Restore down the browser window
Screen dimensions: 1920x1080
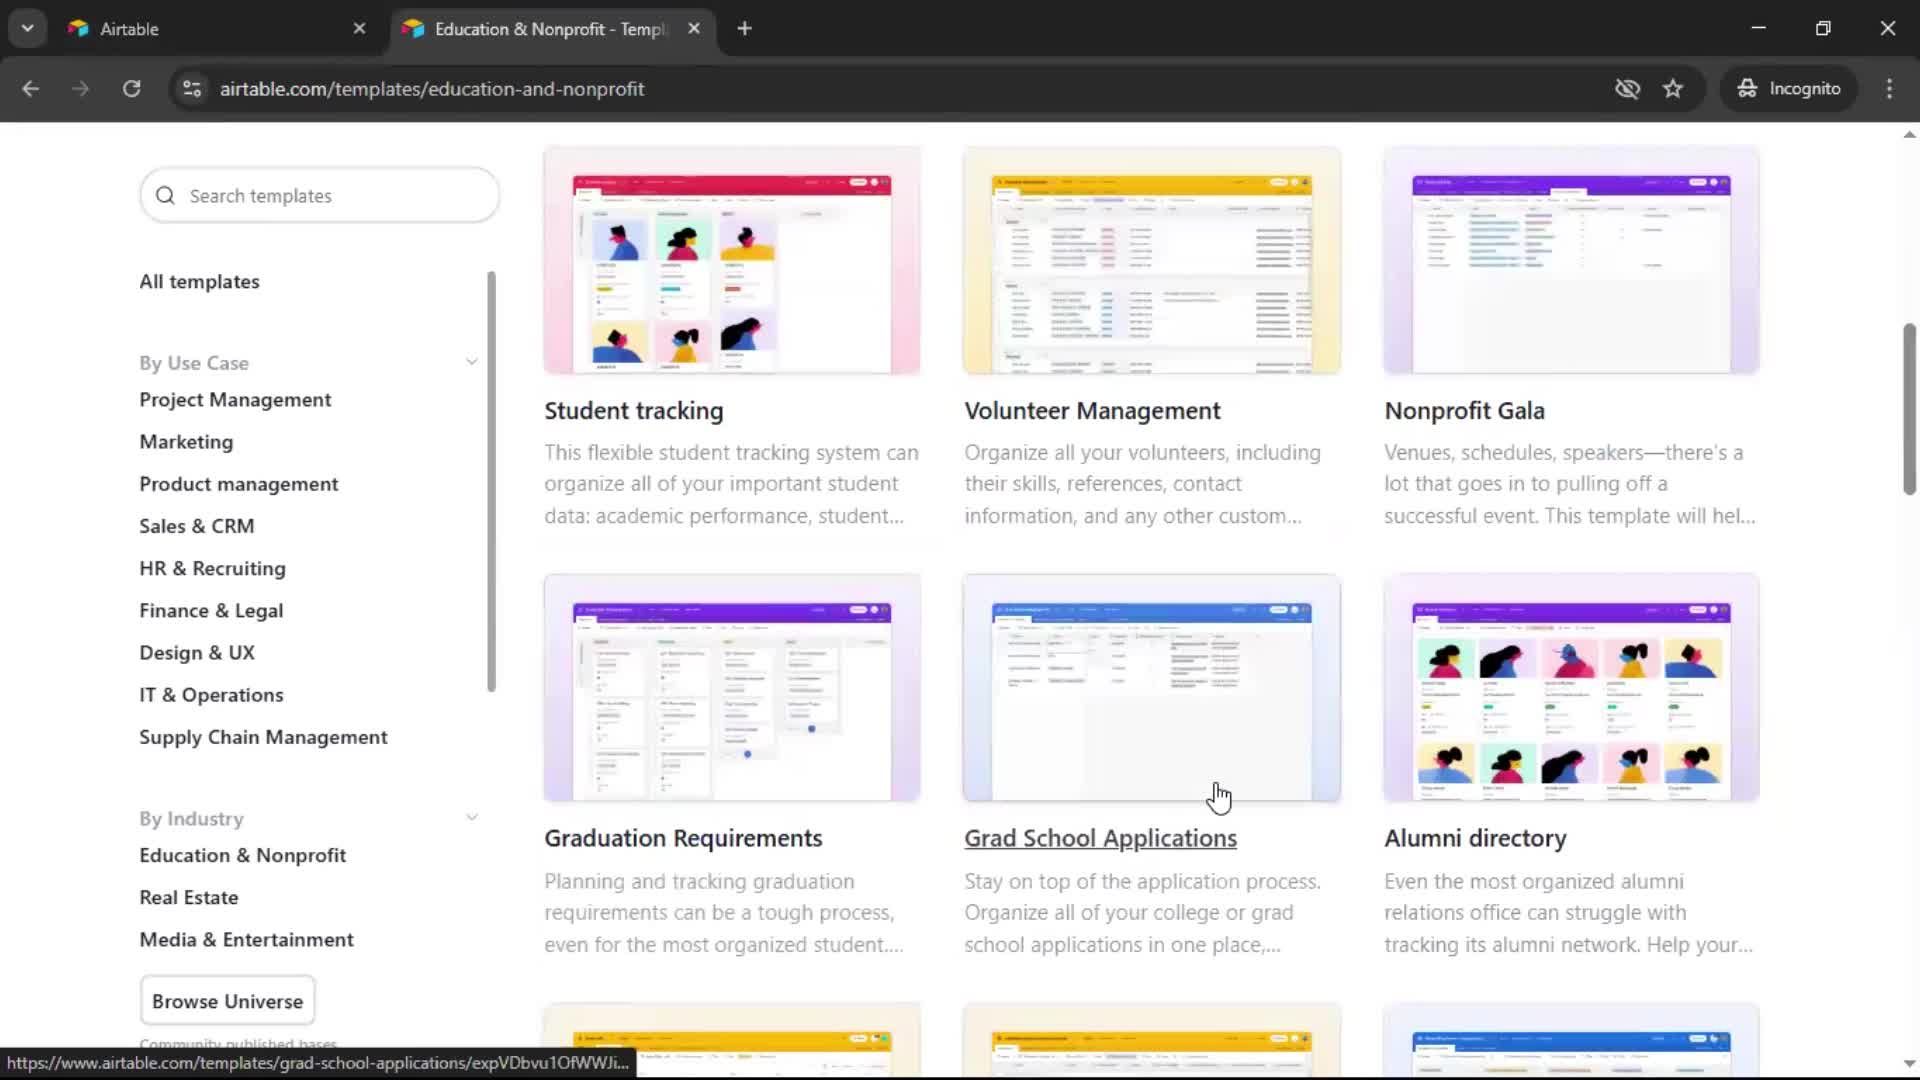pos(1823,28)
